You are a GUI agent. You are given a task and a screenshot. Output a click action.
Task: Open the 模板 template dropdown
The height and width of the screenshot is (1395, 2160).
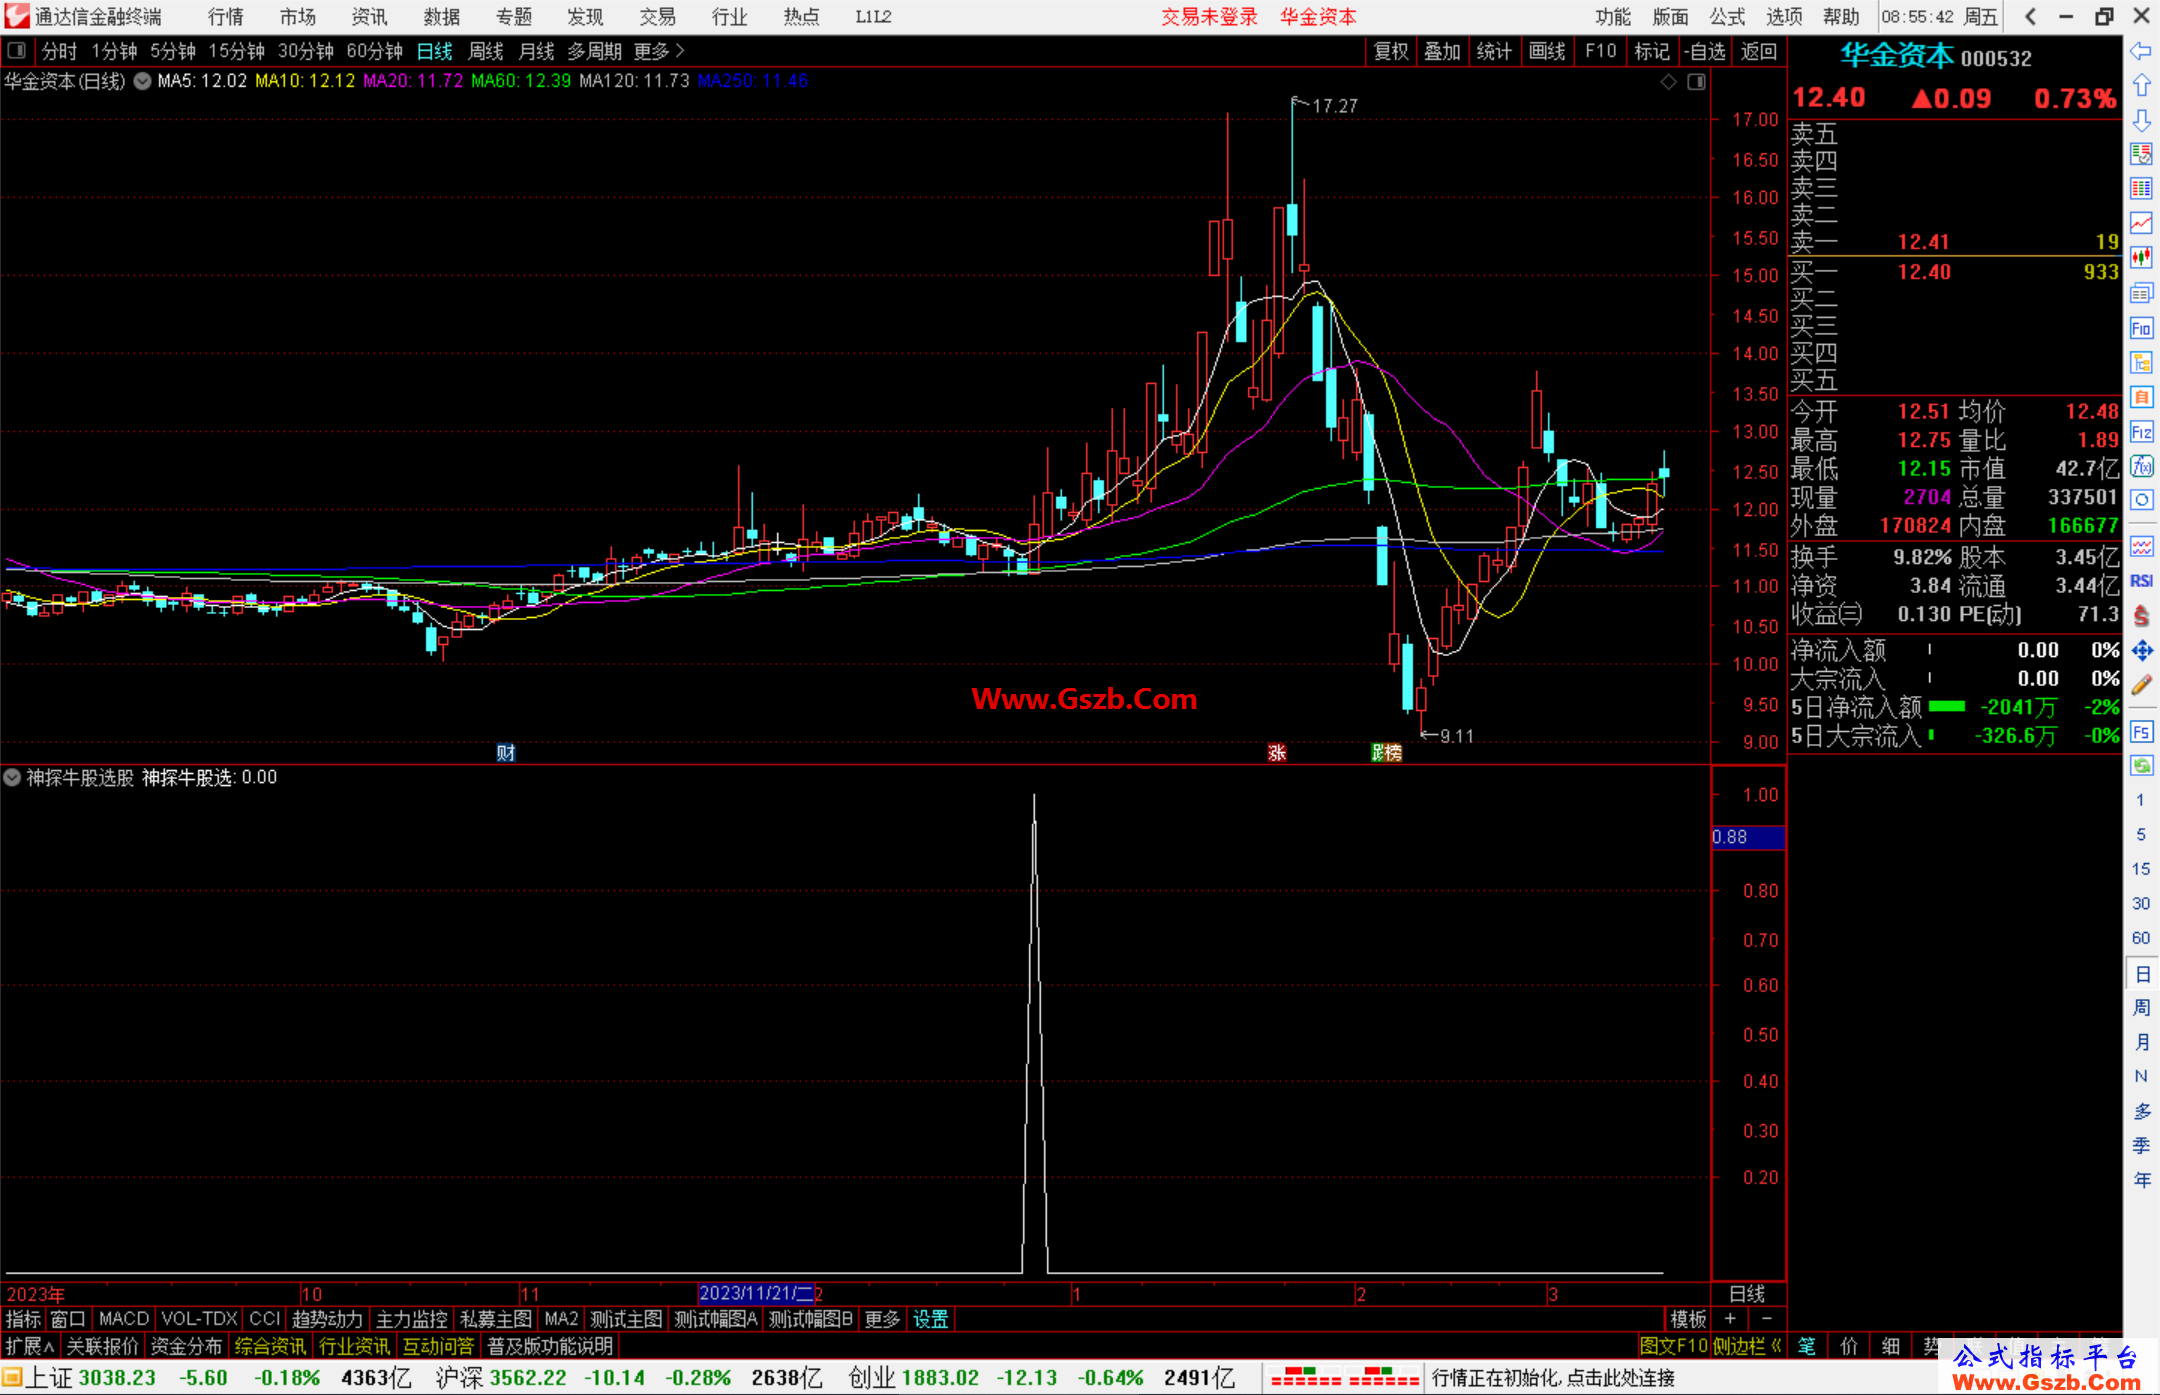[x=1689, y=1319]
